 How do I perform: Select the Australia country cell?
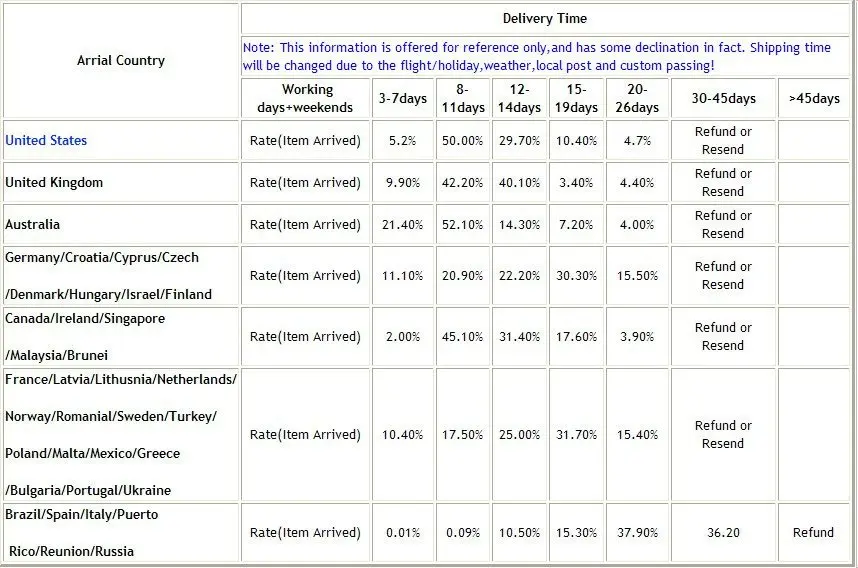tap(121, 224)
